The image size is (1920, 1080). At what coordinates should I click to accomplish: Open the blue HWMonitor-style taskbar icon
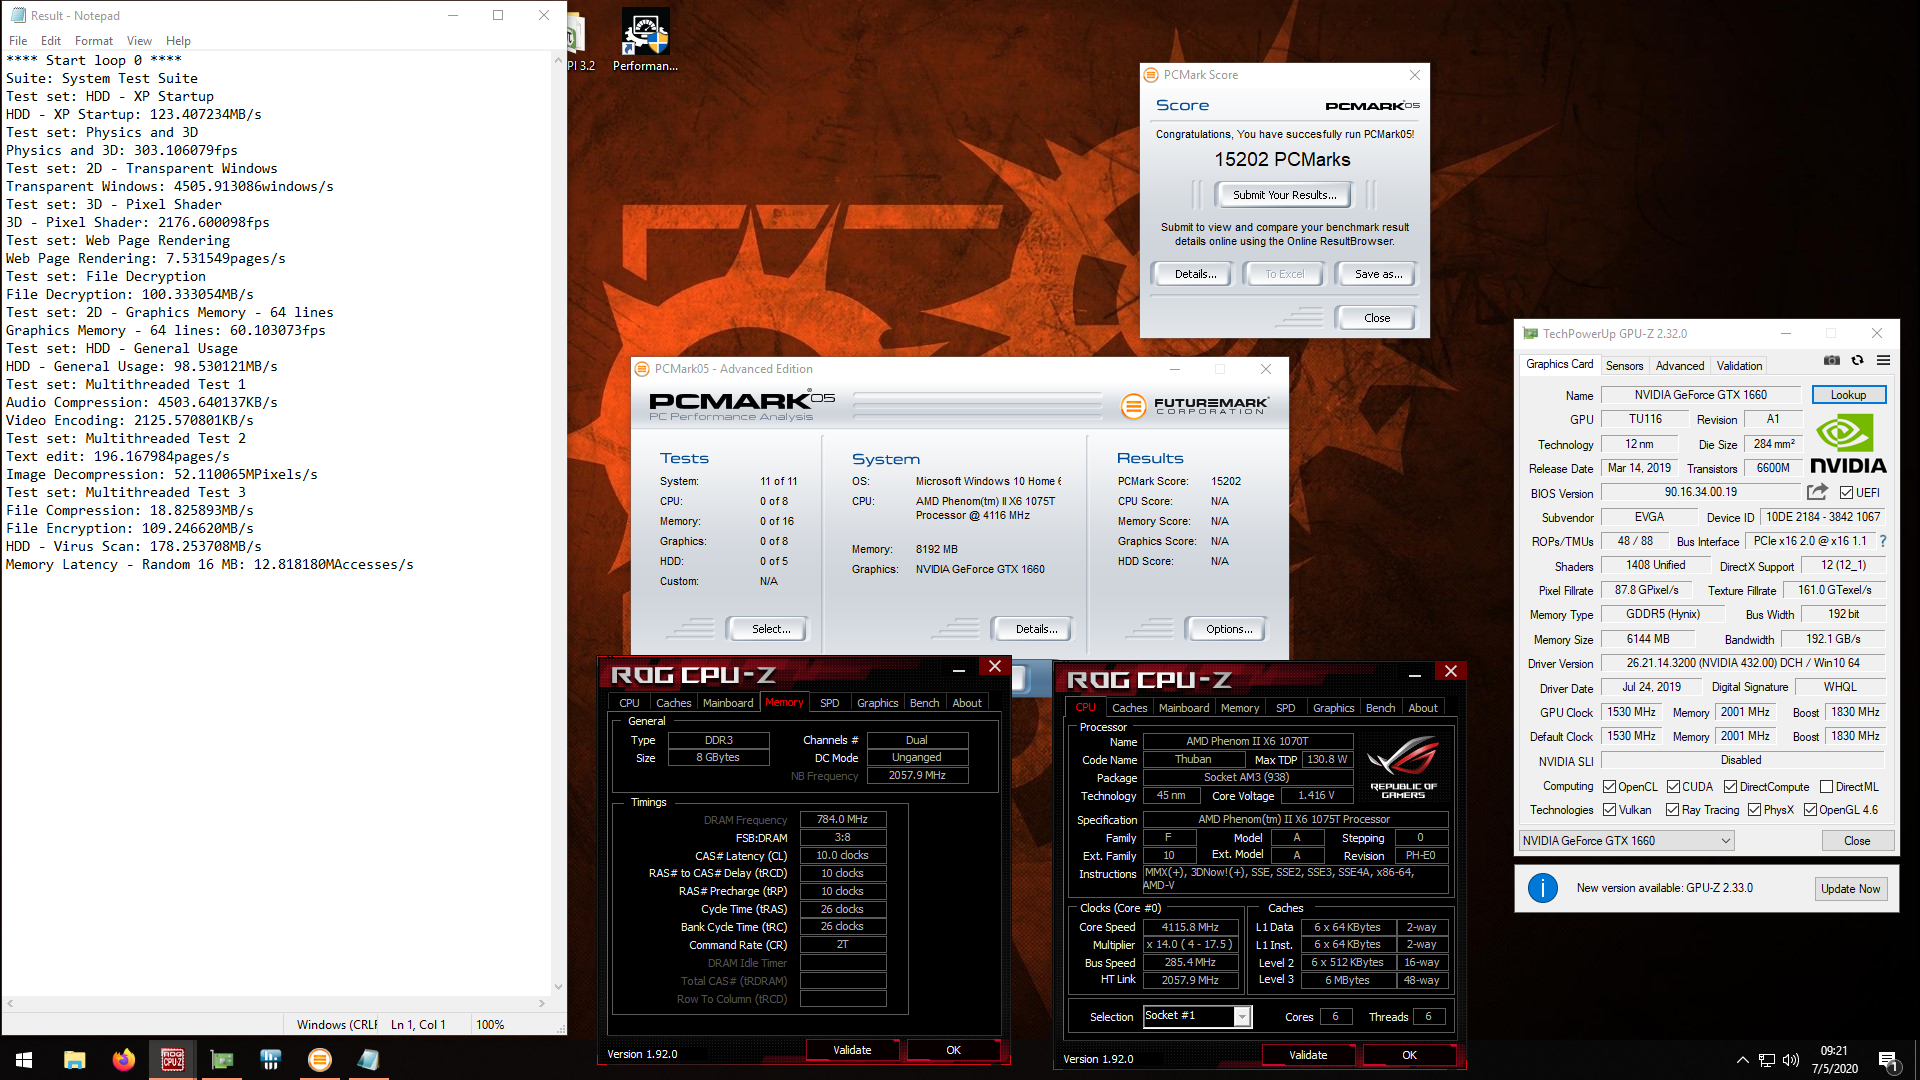click(x=270, y=1060)
